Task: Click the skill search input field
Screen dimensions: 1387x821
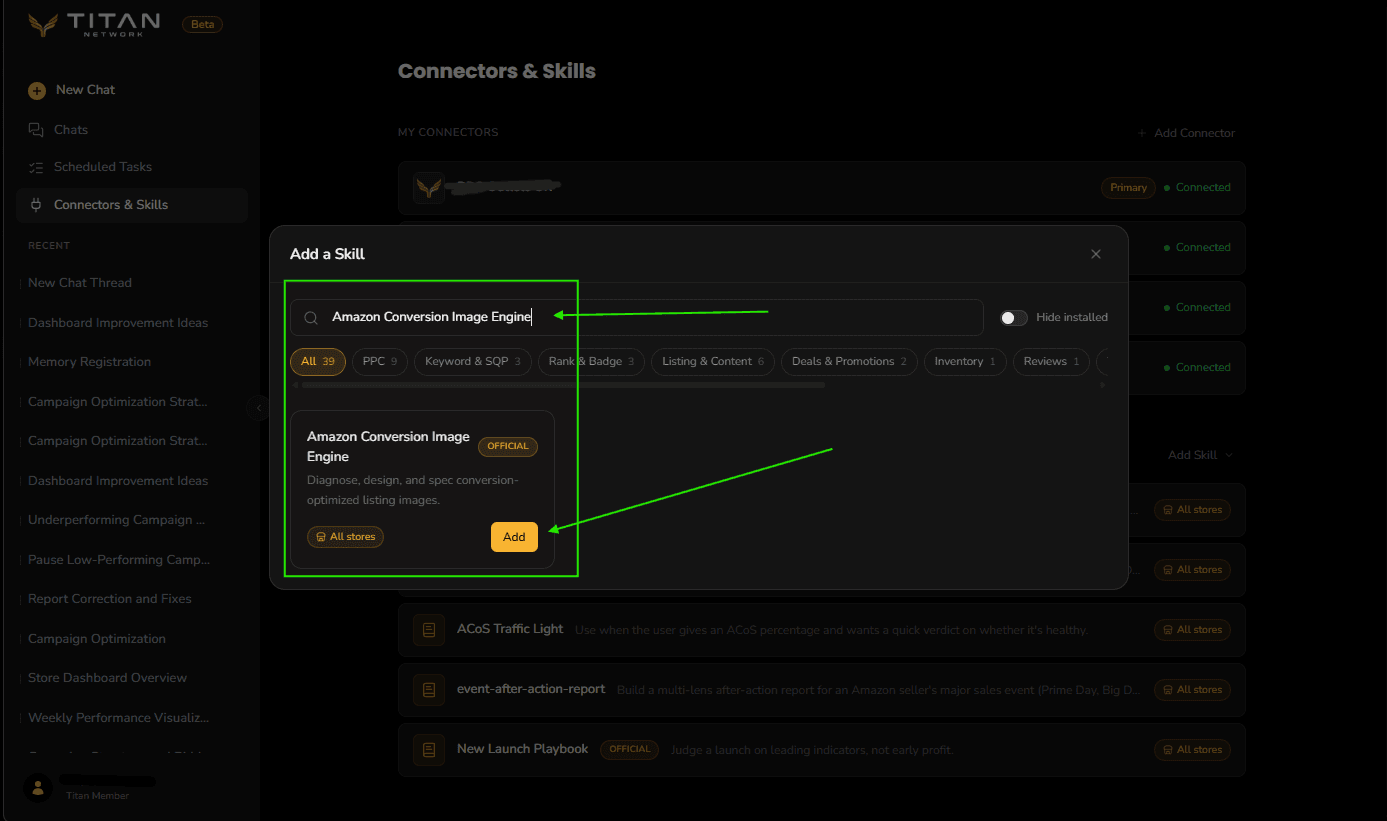Action: click(637, 317)
